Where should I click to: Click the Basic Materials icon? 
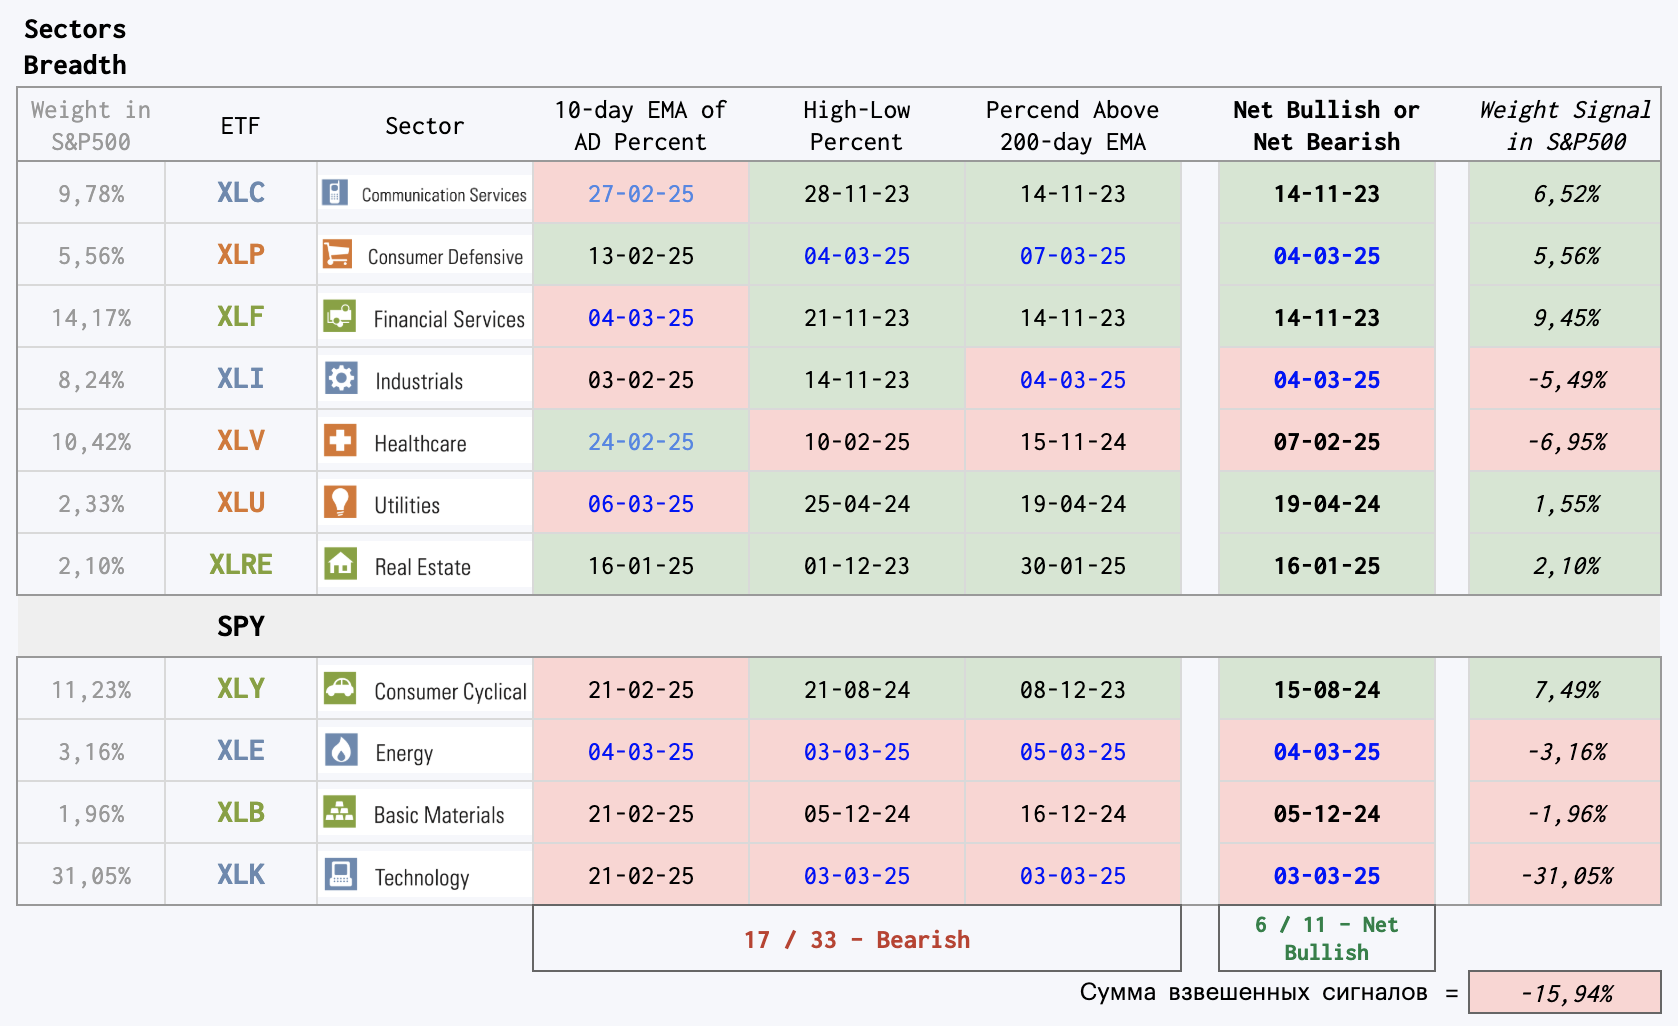click(340, 812)
